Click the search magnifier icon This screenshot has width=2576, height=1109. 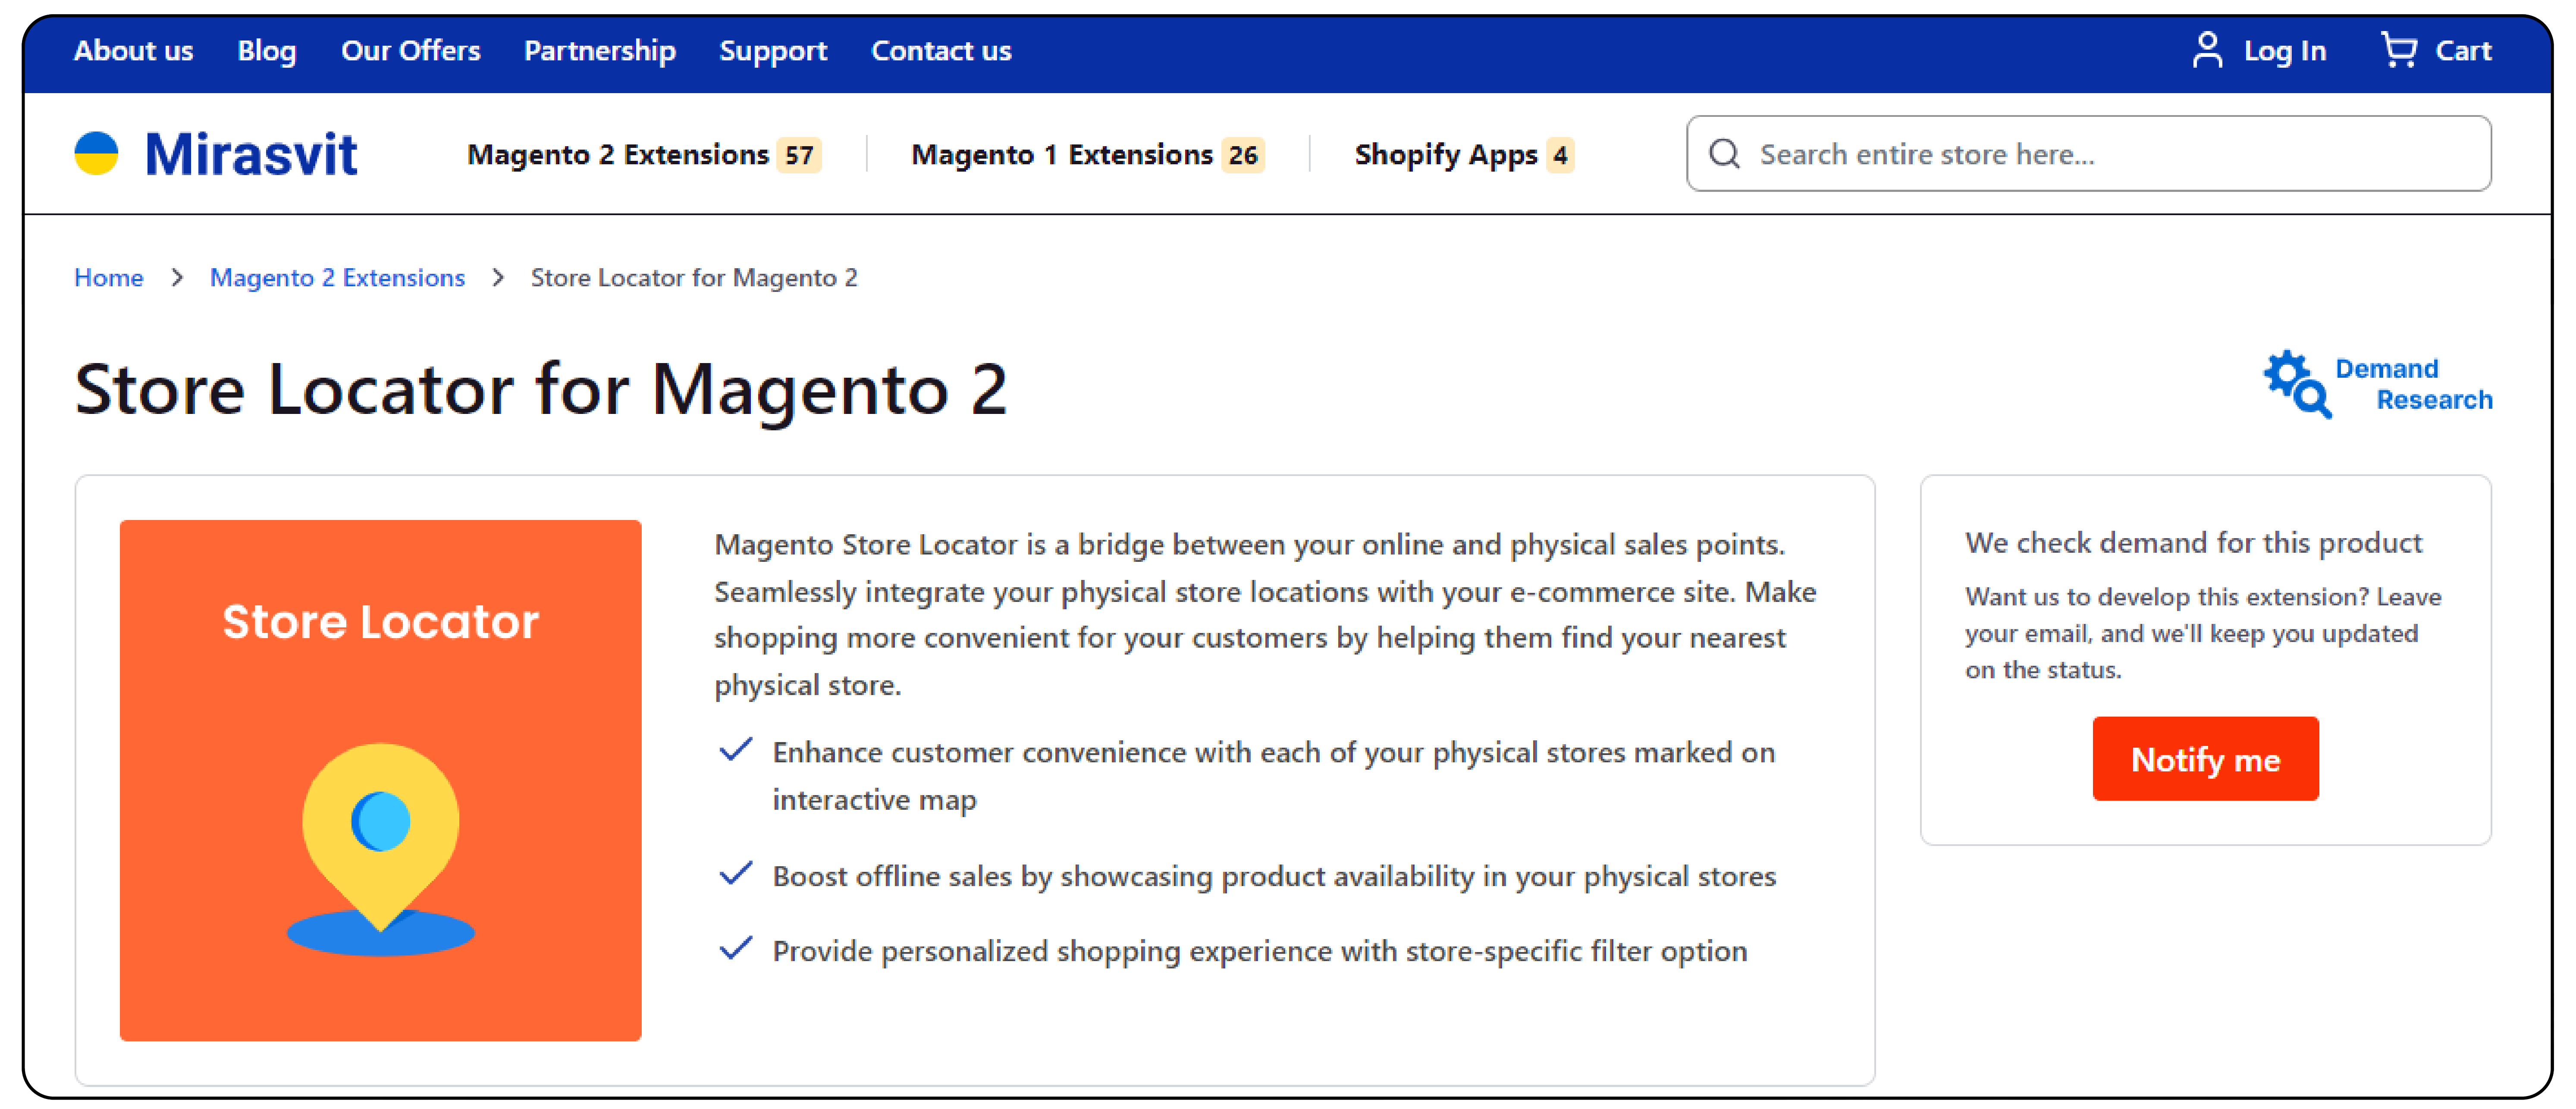click(1724, 154)
